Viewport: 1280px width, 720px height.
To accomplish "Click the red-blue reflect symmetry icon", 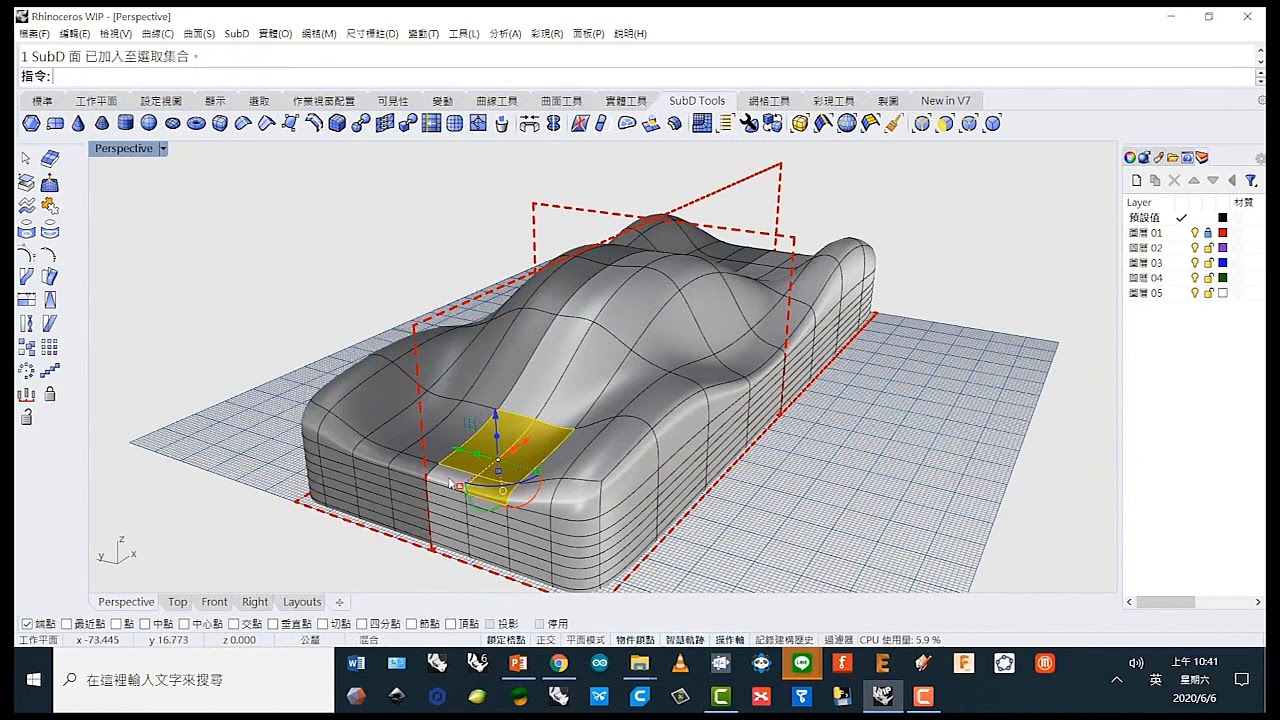I will 578,123.
